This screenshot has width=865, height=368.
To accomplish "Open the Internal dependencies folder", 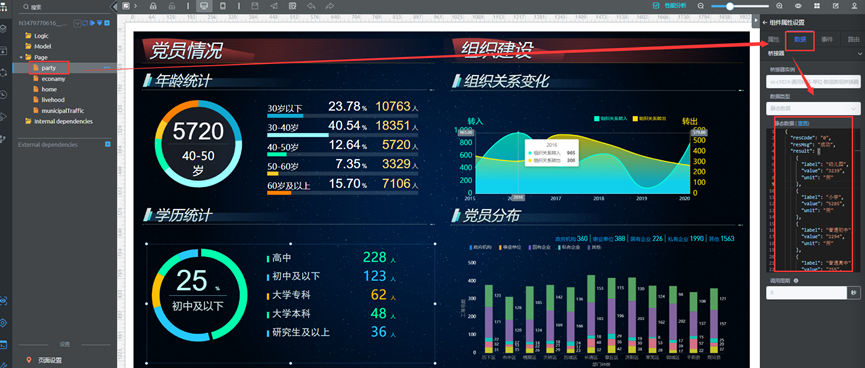I will [x=63, y=121].
